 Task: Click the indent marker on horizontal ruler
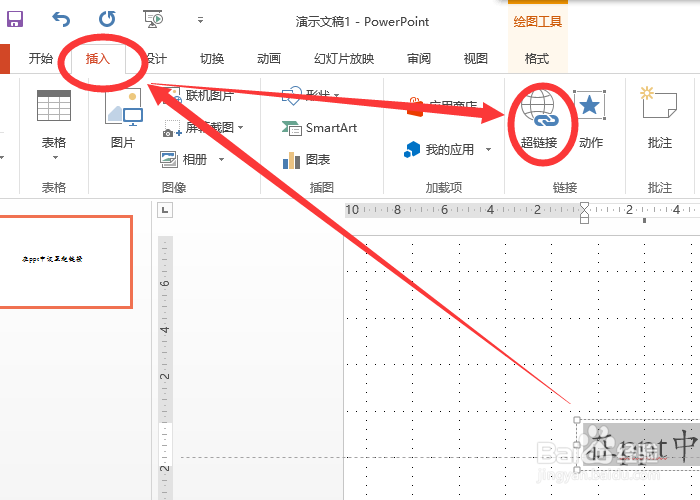coord(584,212)
